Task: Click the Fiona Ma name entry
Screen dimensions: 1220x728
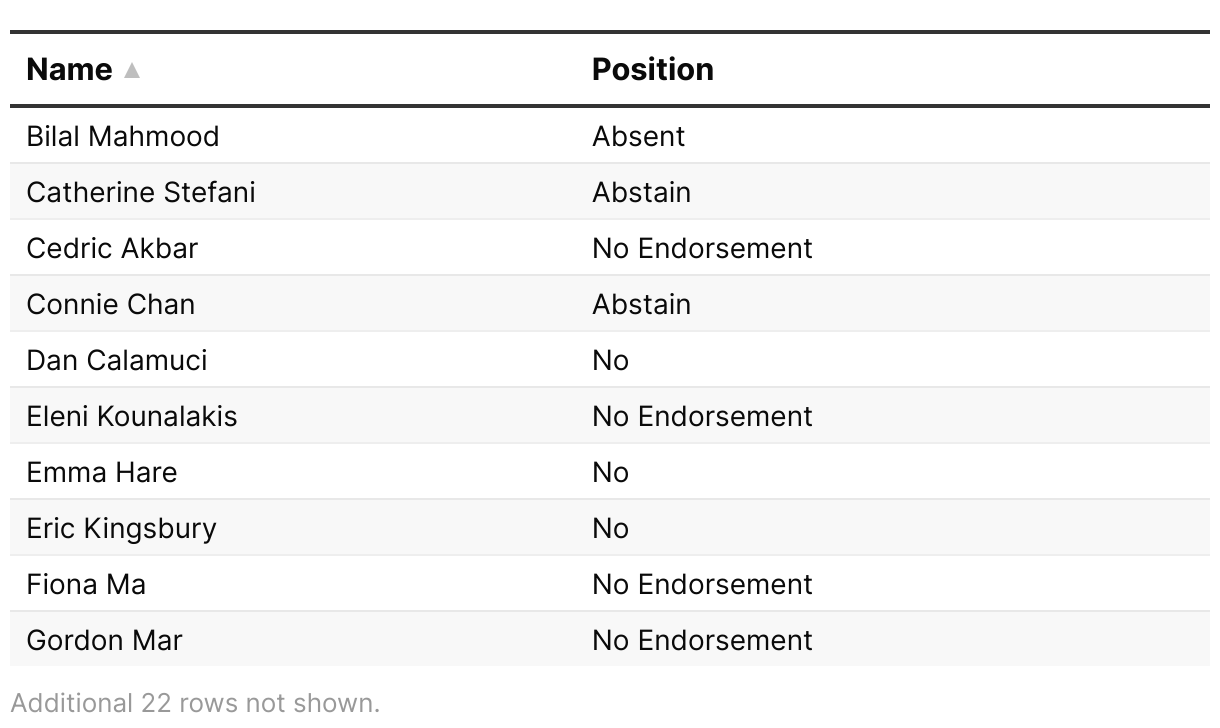Action: tap(86, 584)
